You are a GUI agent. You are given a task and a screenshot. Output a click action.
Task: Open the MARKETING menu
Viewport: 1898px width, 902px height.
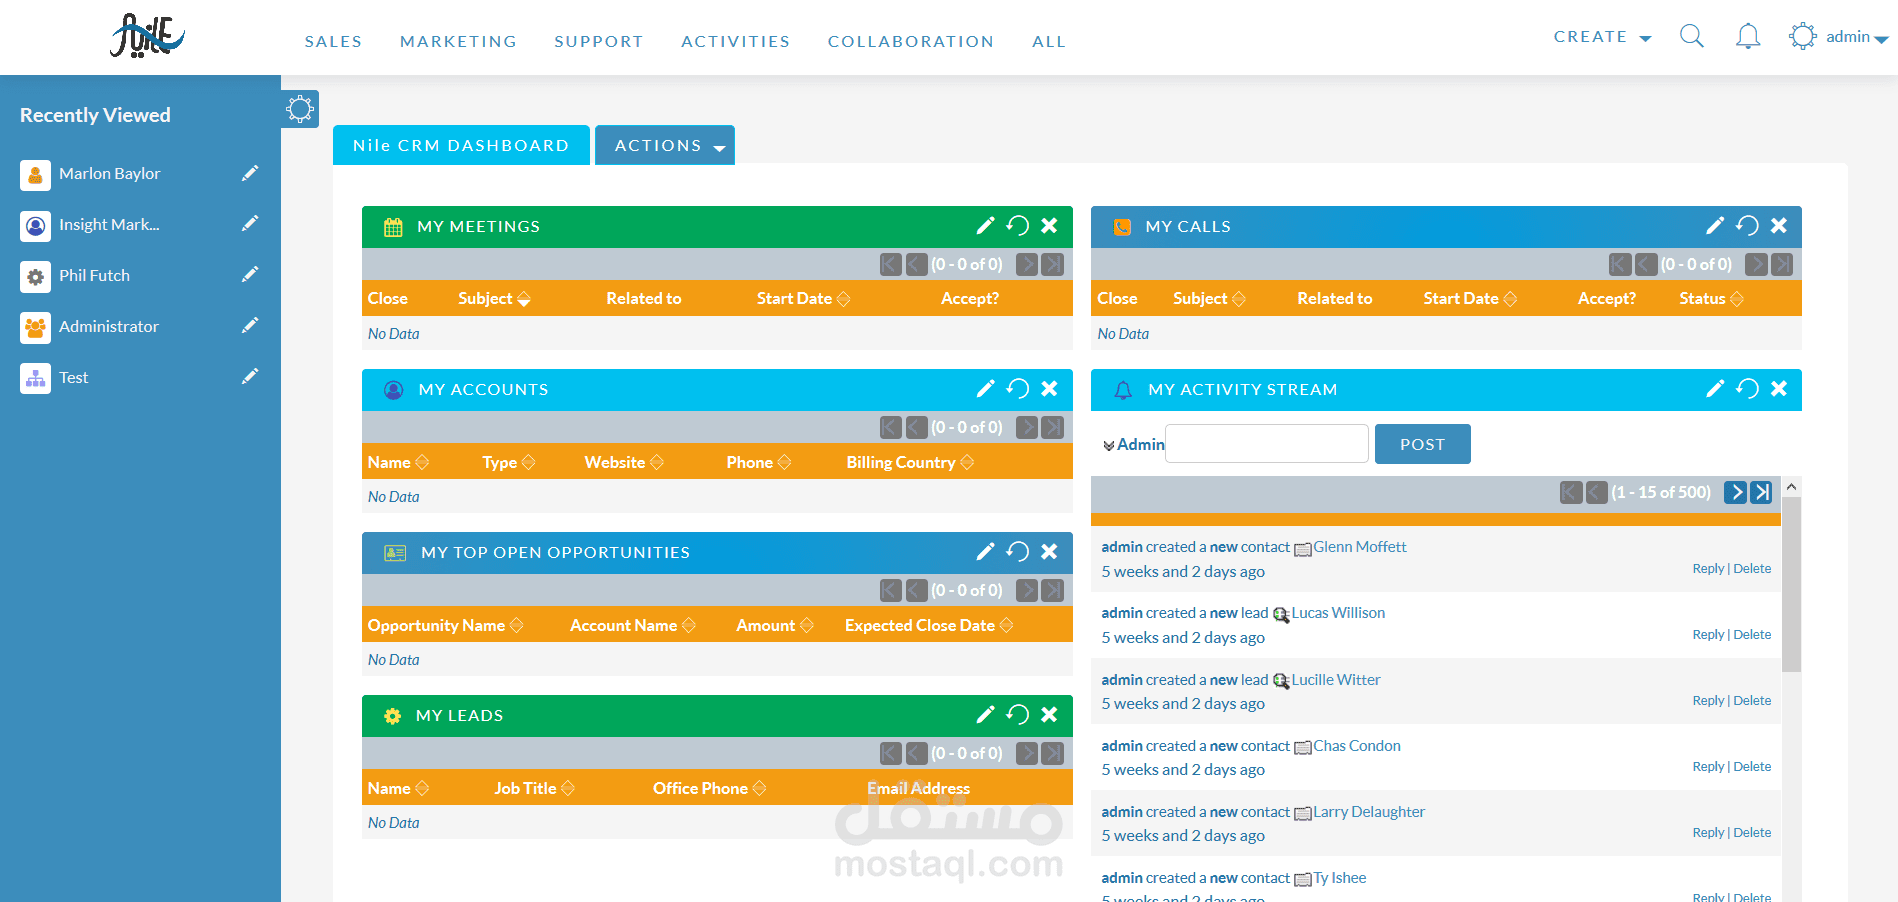pyautogui.click(x=458, y=41)
